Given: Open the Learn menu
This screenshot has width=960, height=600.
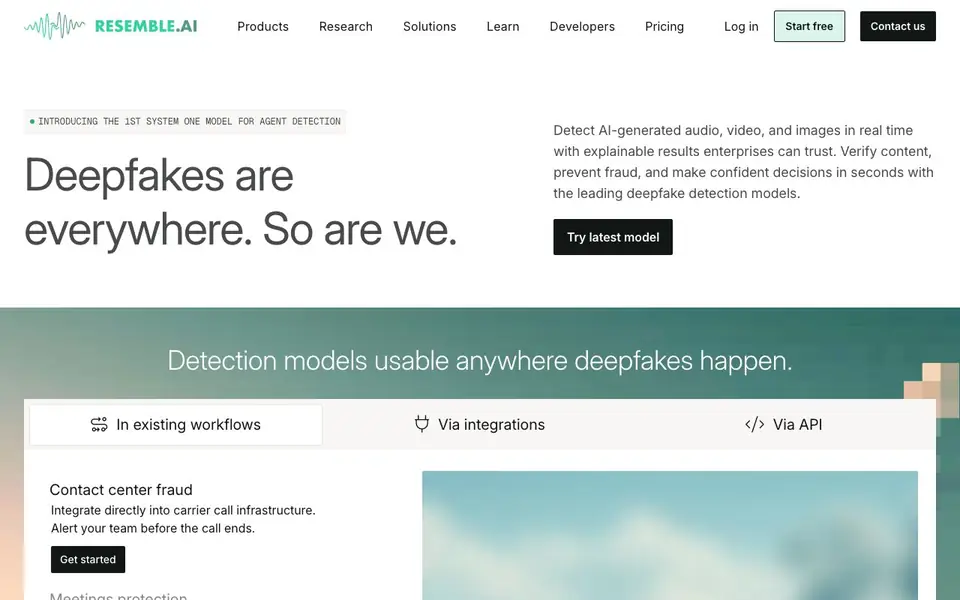Looking at the screenshot, I should pyautogui.click(x=503, y=26).
